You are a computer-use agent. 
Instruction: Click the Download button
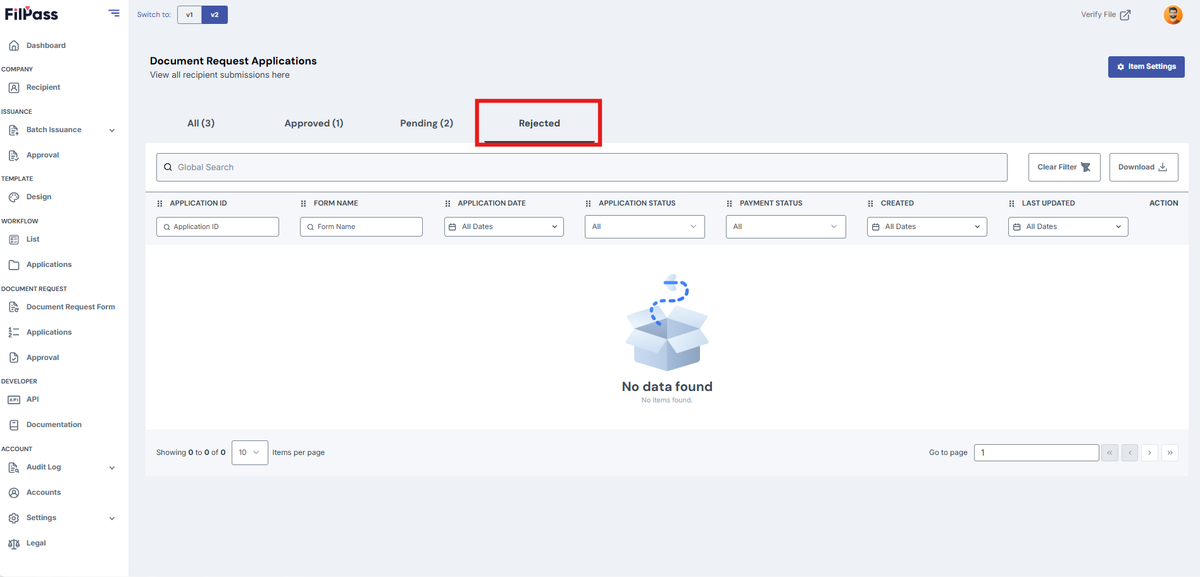[1143, 167]
